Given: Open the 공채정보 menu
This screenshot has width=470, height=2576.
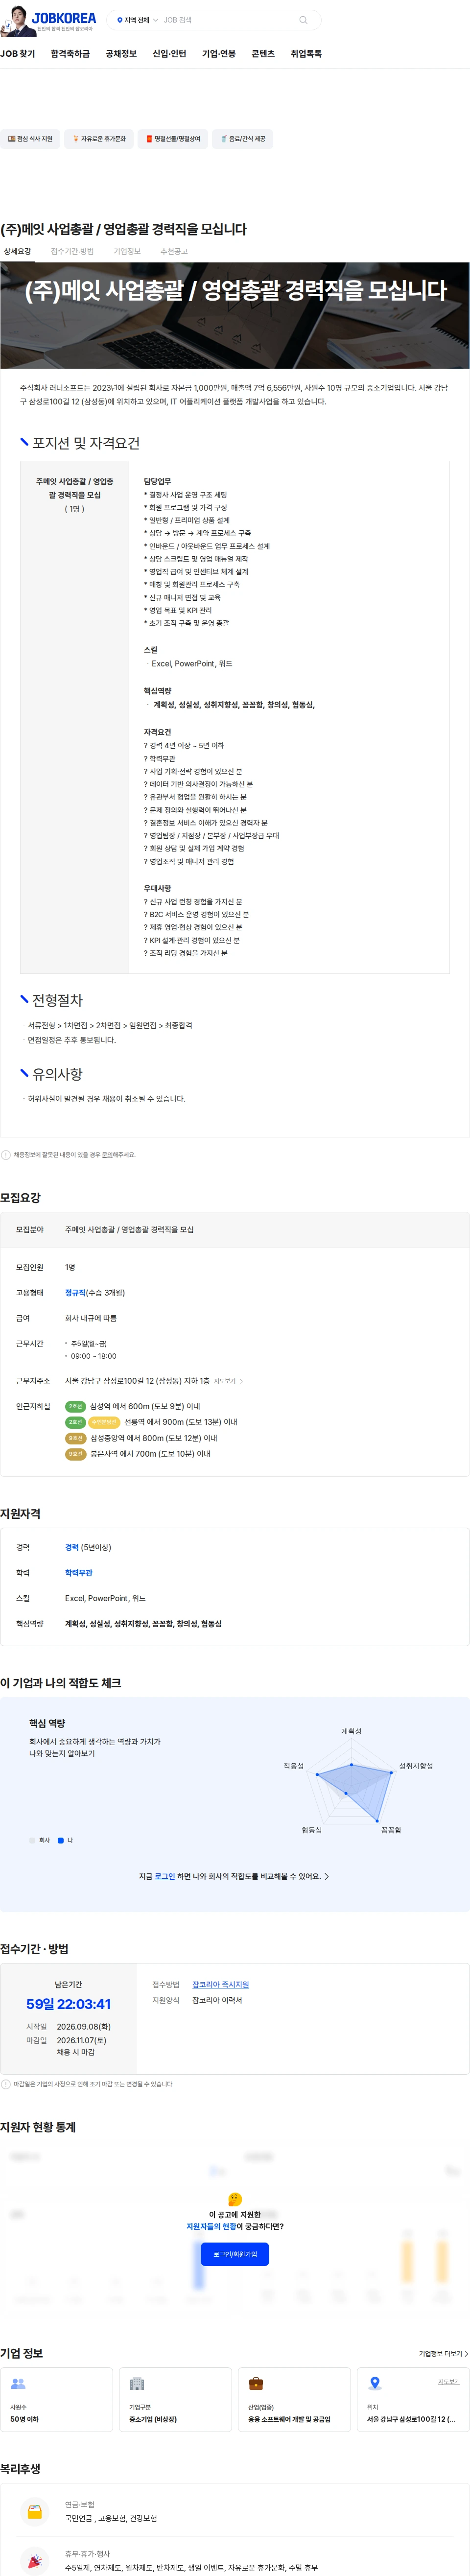Looking at the screenshot, I should (121, 54).
